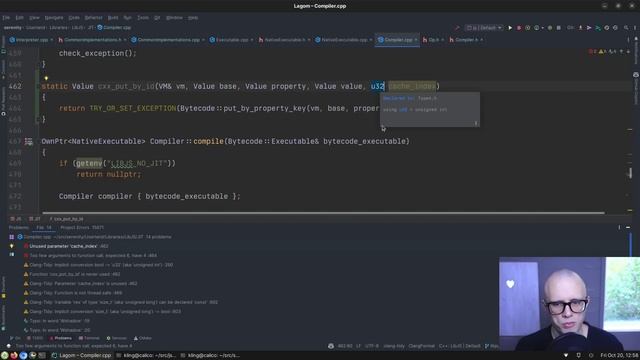The width and height of the screenshot is (640, 360).
Task: Click the clang-tidy status bar entry
Action: [394, 346]
